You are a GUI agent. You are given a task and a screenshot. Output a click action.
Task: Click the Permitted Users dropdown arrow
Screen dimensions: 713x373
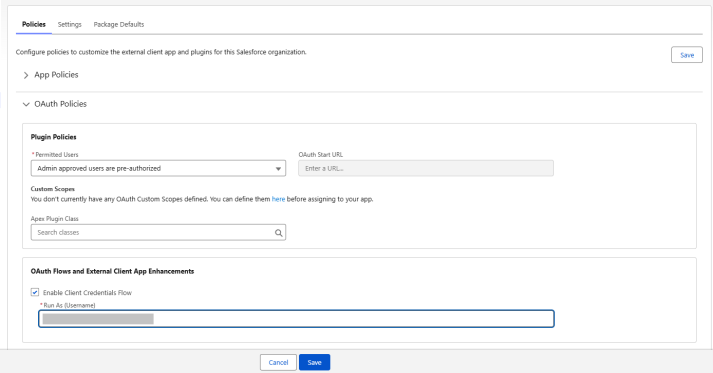pyautogui.click(x=278, y=169)
